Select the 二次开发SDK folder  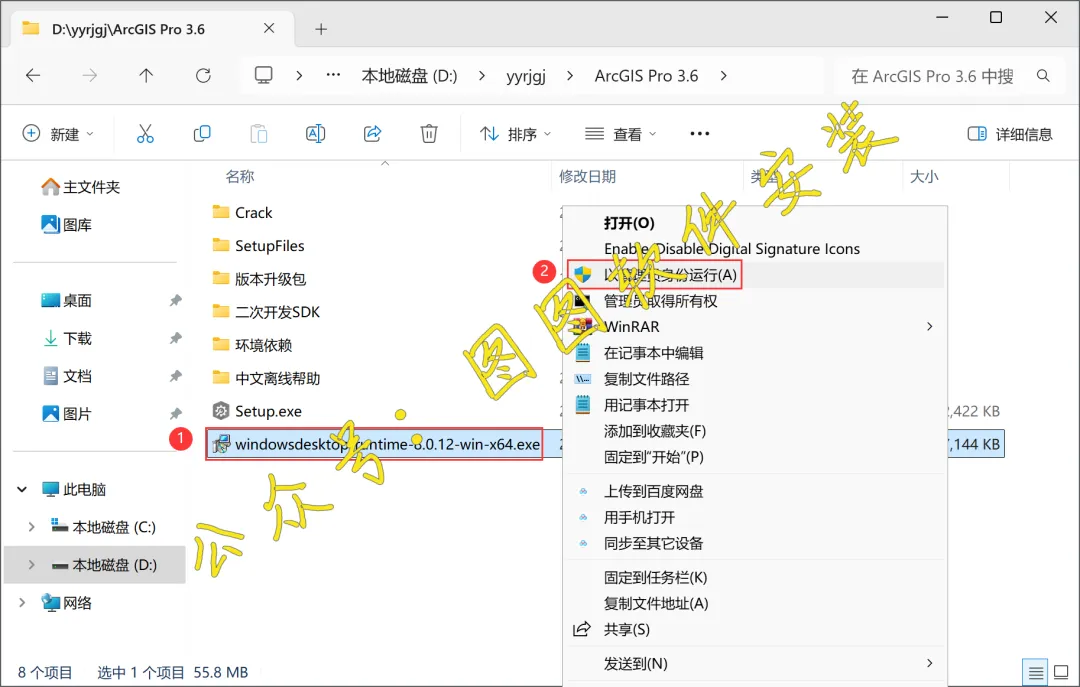266,312
